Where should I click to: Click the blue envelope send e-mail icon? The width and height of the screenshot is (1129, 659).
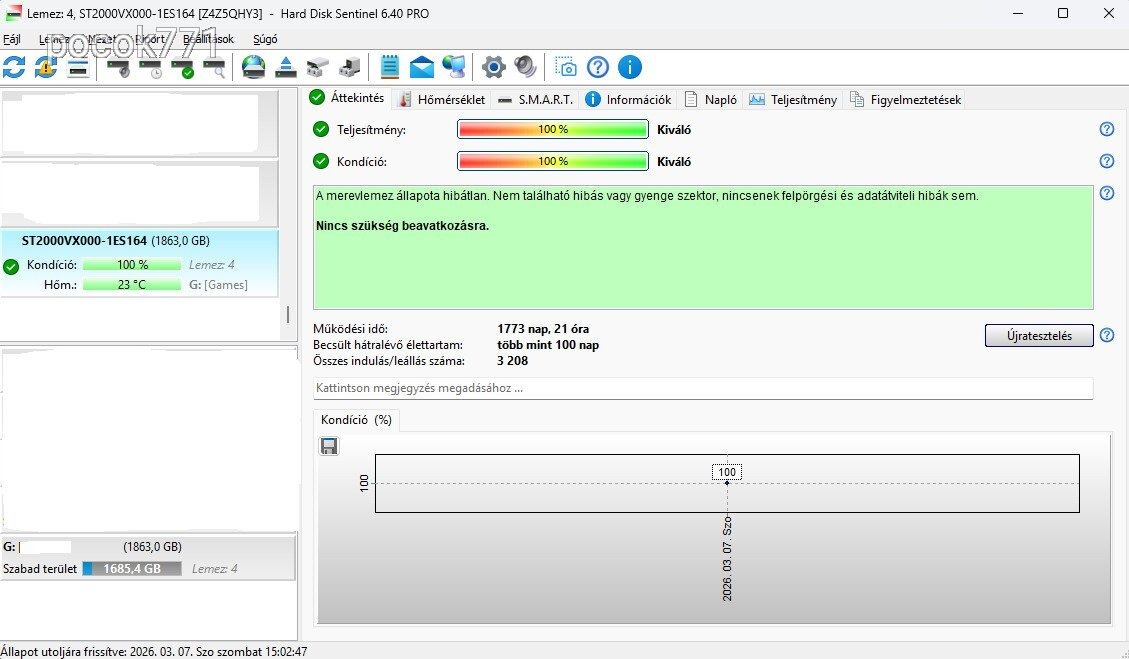point(422,68)
